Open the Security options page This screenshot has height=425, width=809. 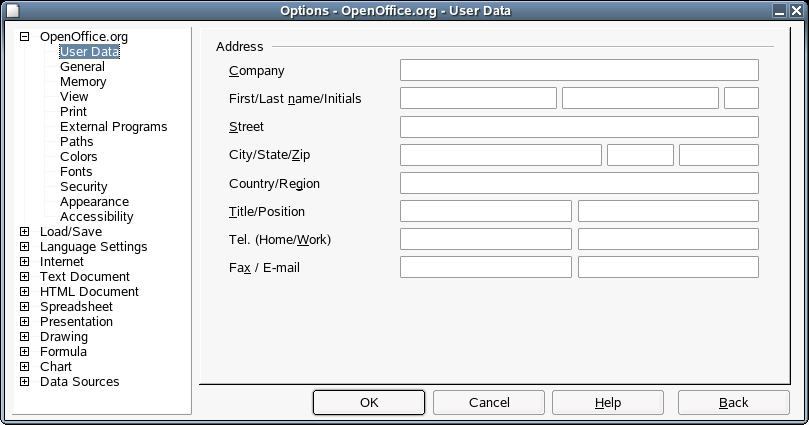point(84,186)
